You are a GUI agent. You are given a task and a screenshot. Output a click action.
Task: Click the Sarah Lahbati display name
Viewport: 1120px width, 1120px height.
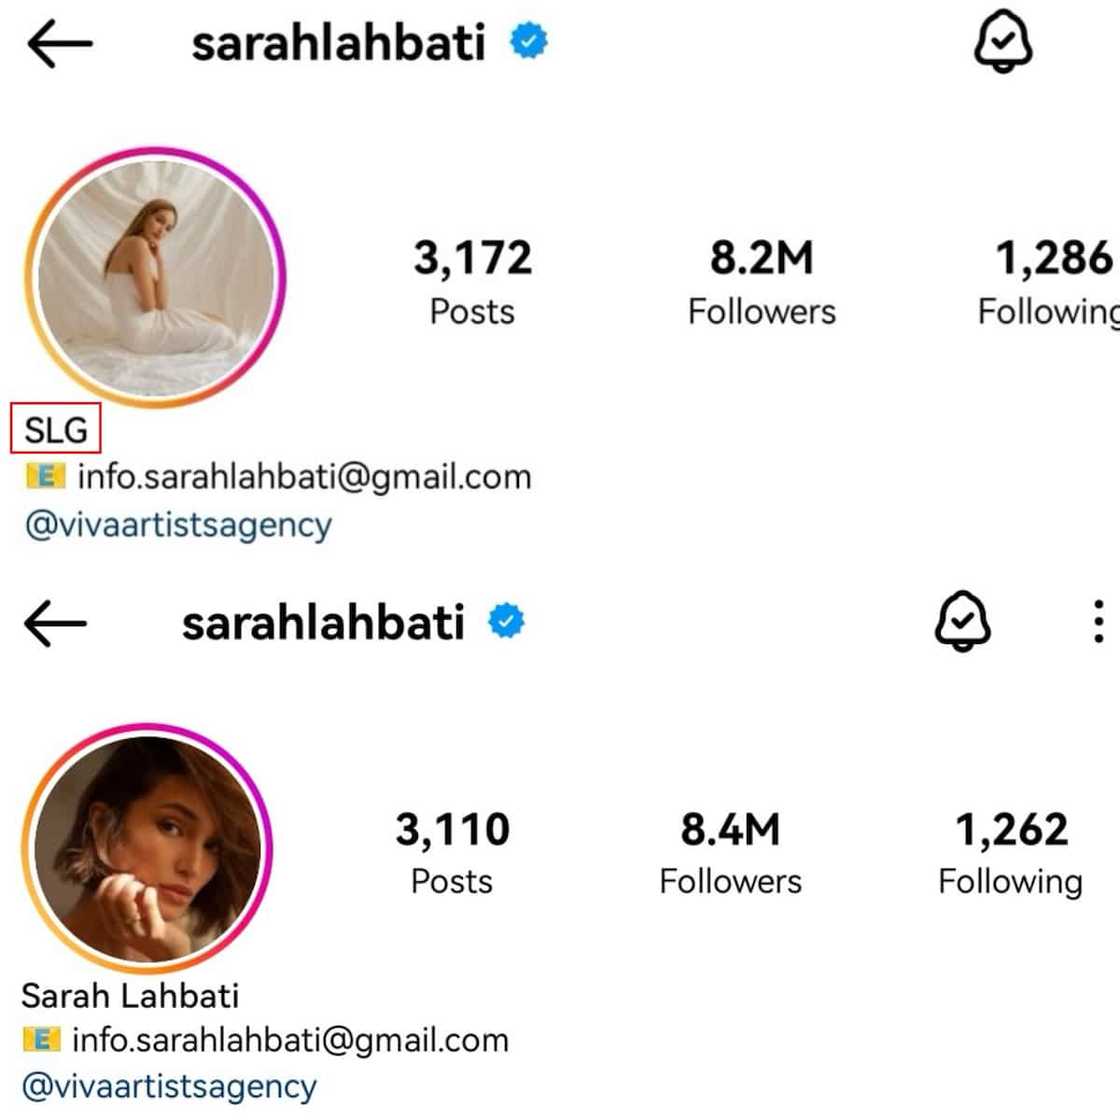(x=130, y=996)
